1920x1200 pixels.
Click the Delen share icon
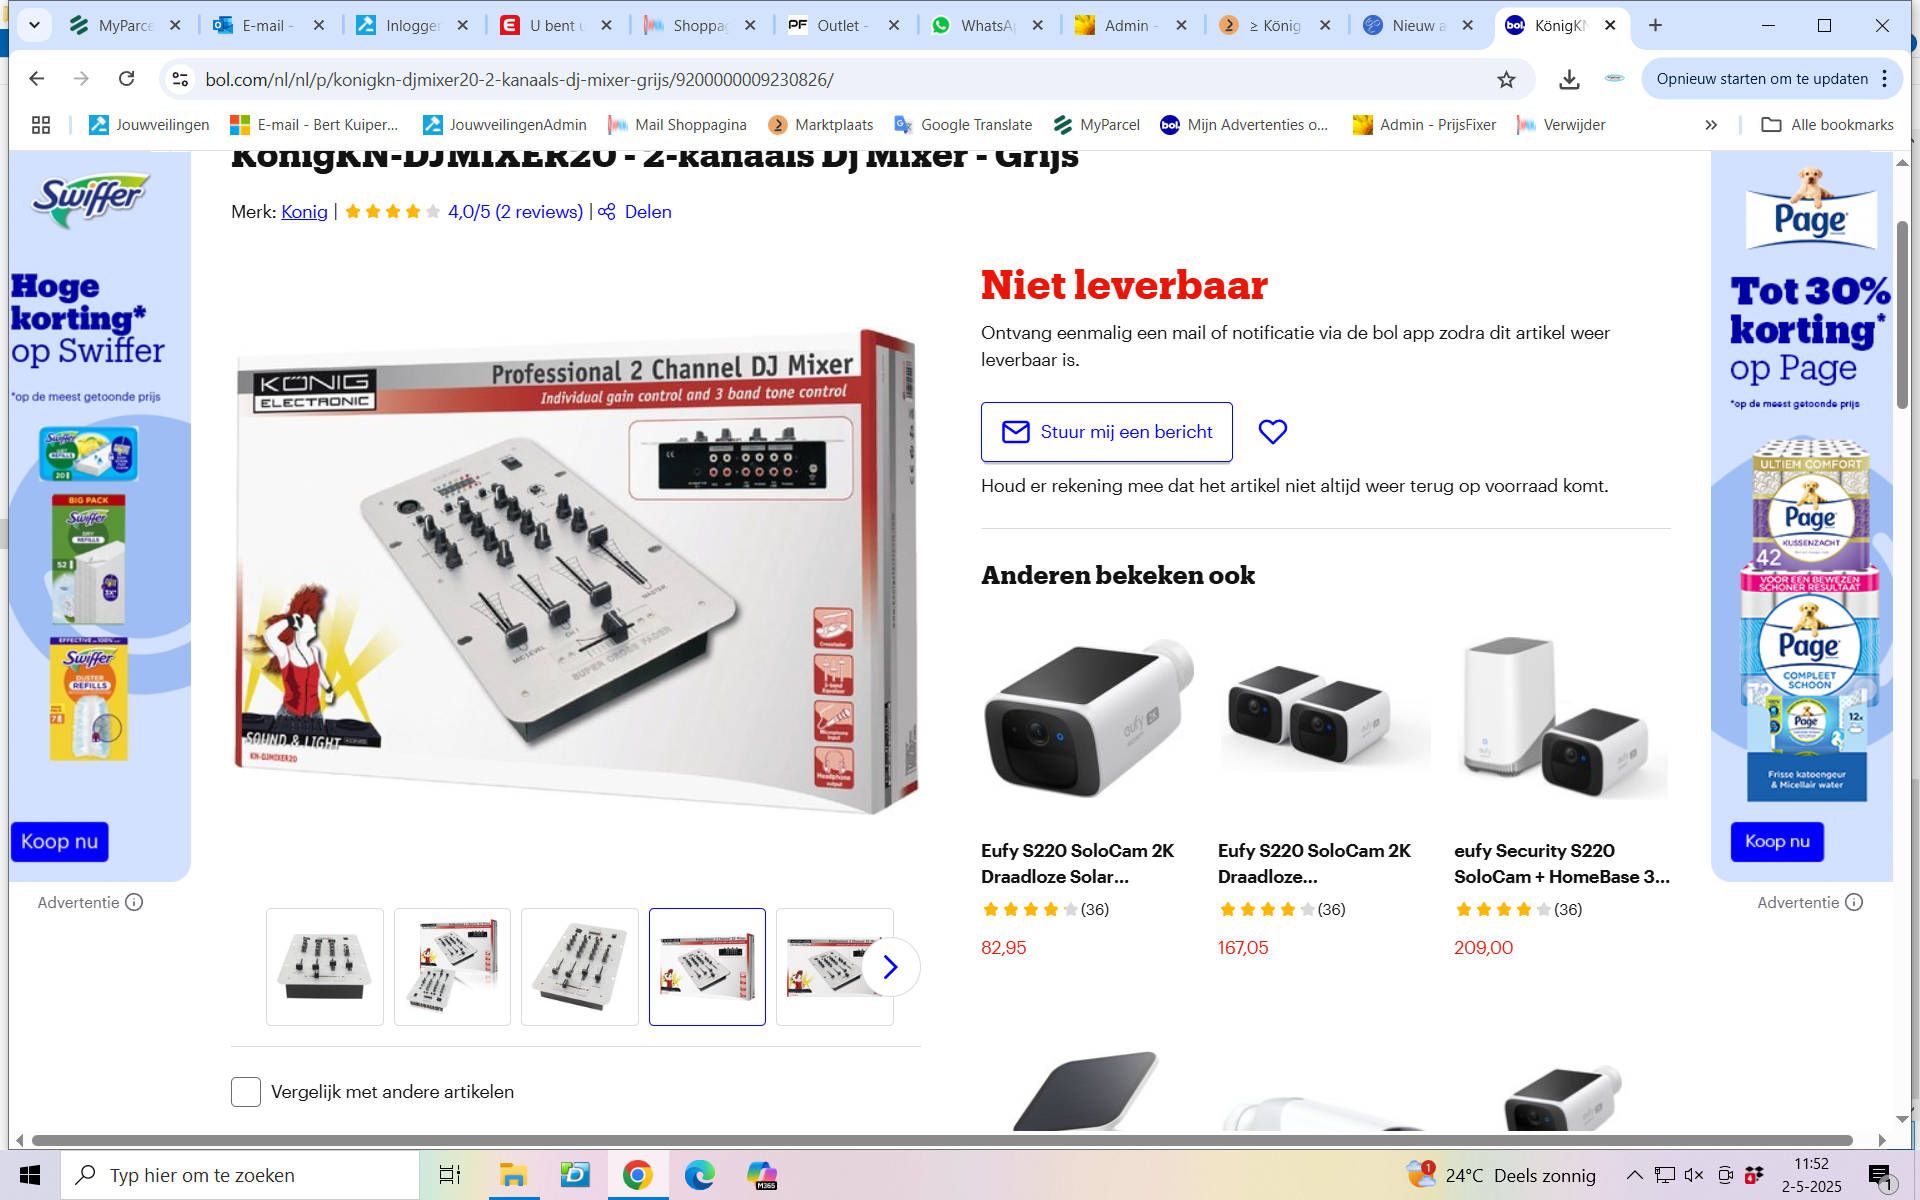click(x=607, y=212)
